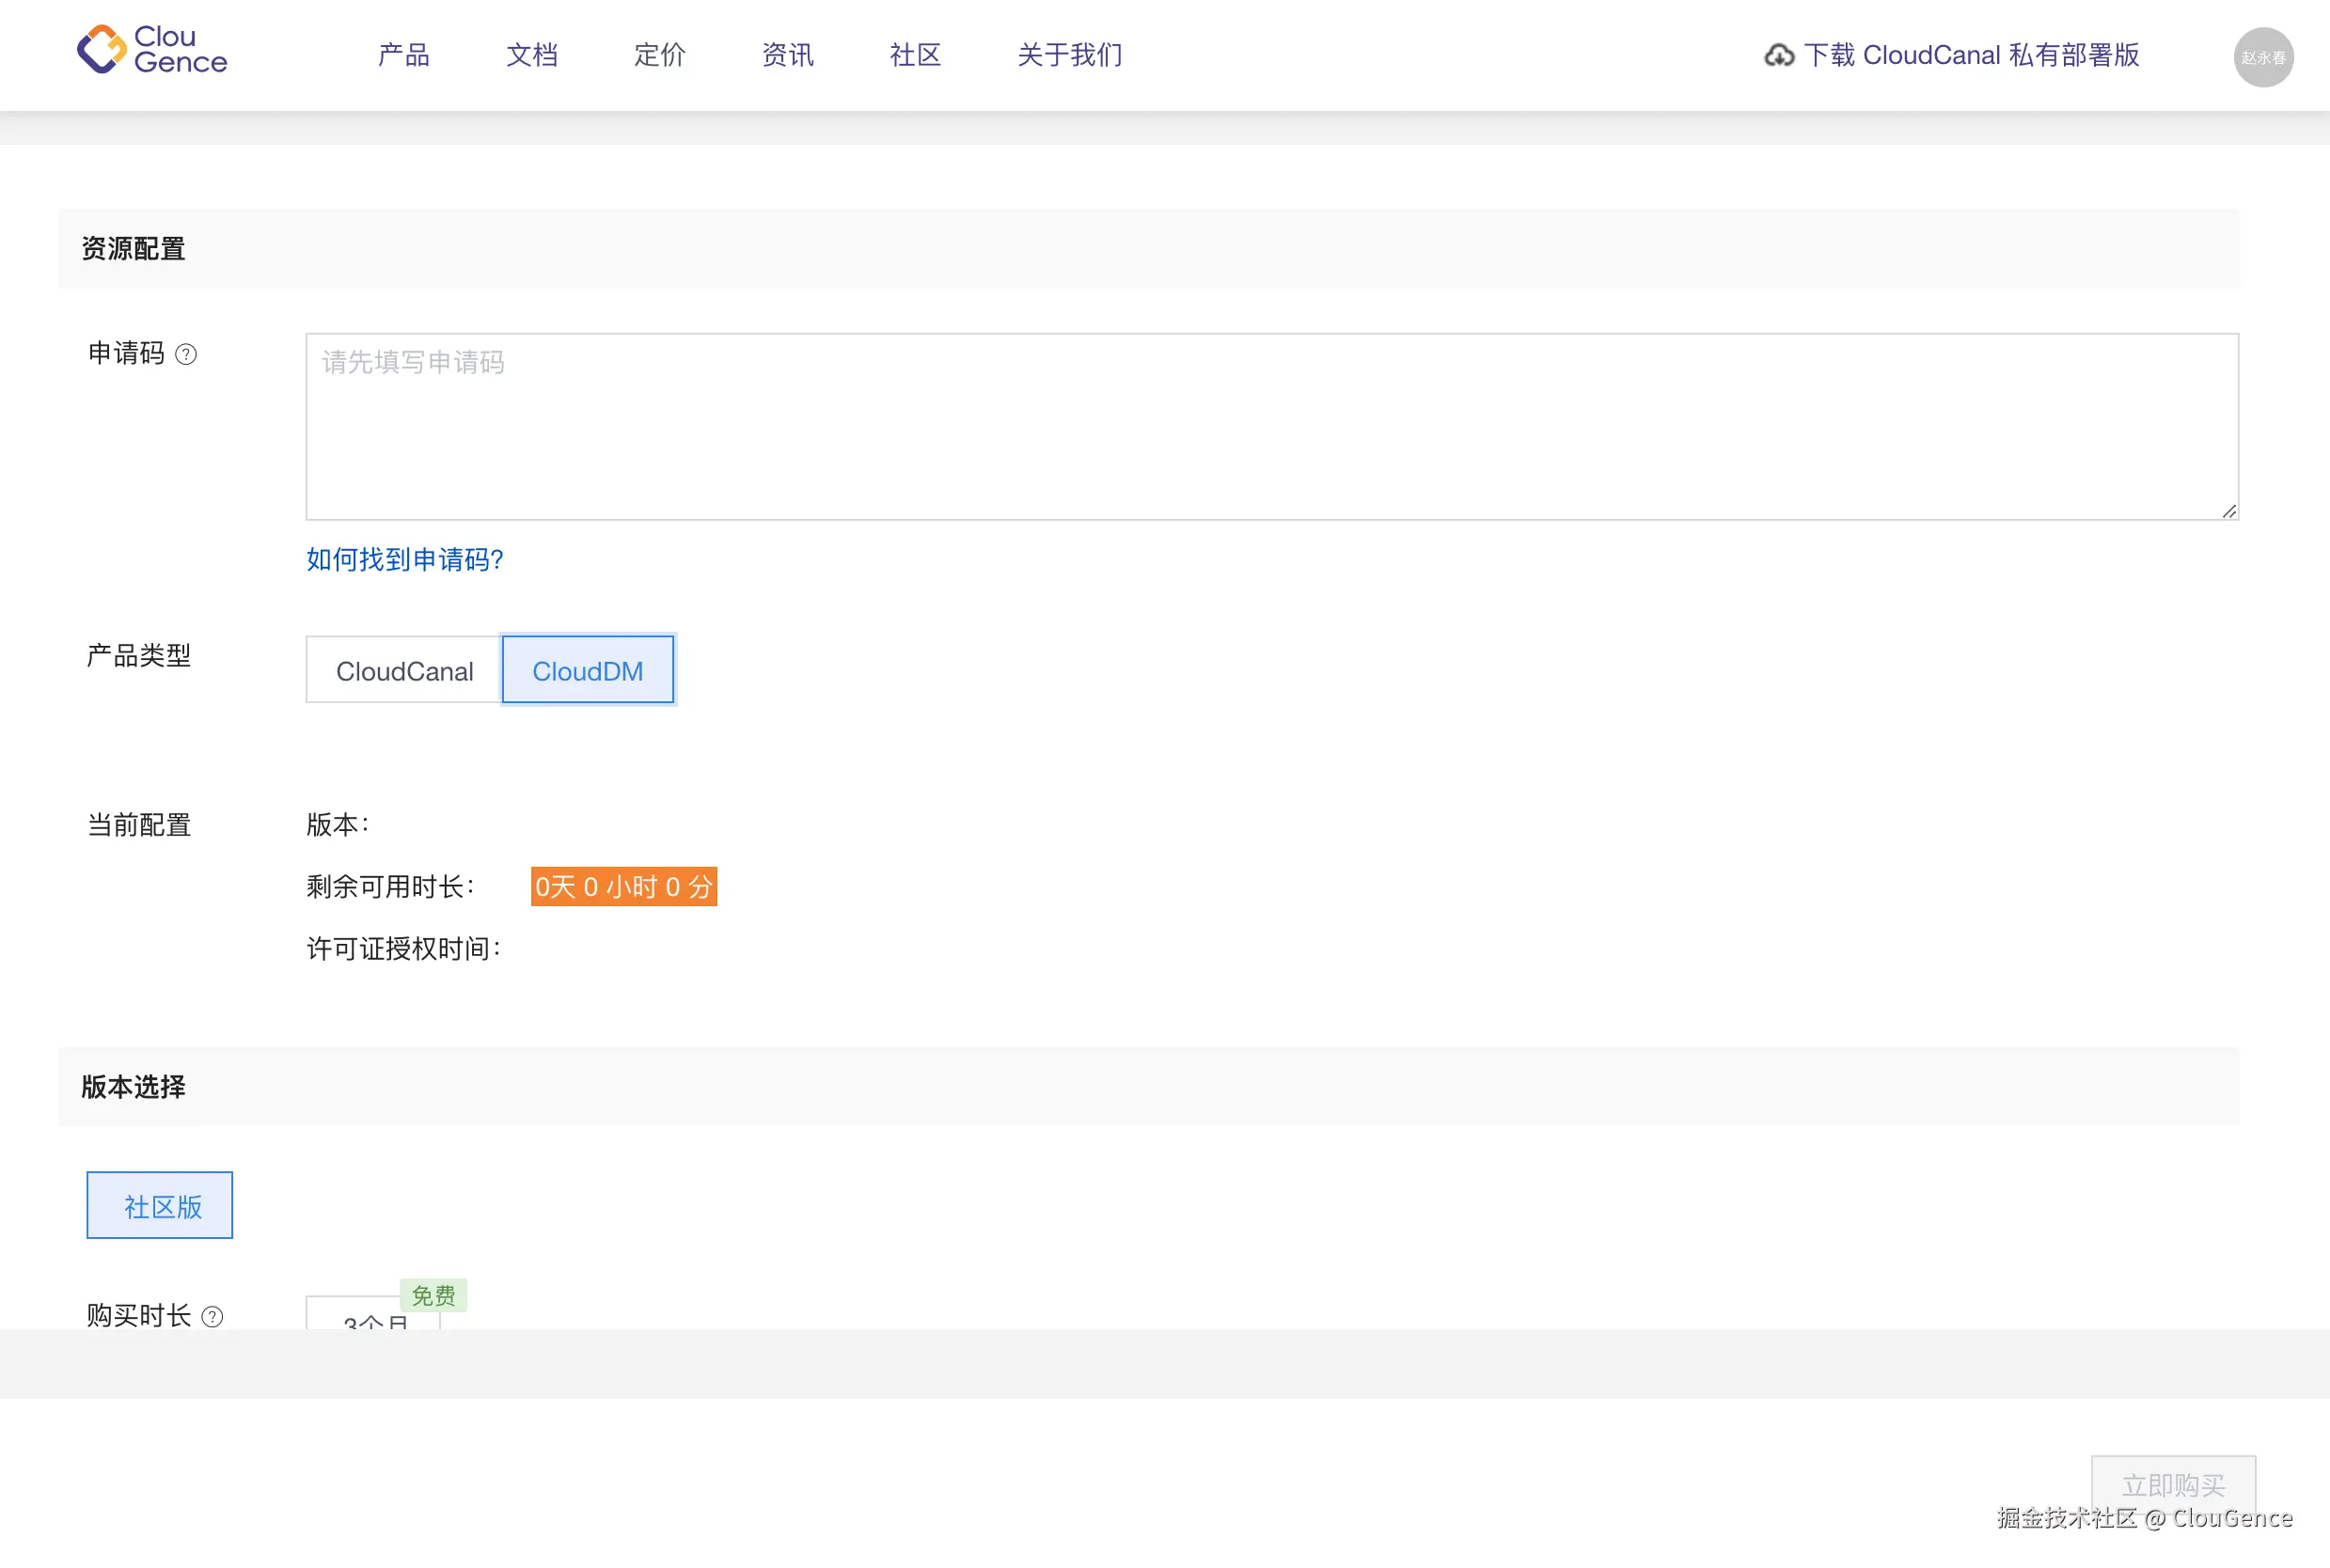The width and height of the screenshot is (2330, 1568).
Task: Select the 社区版 edition
Action: [160, 1206]
